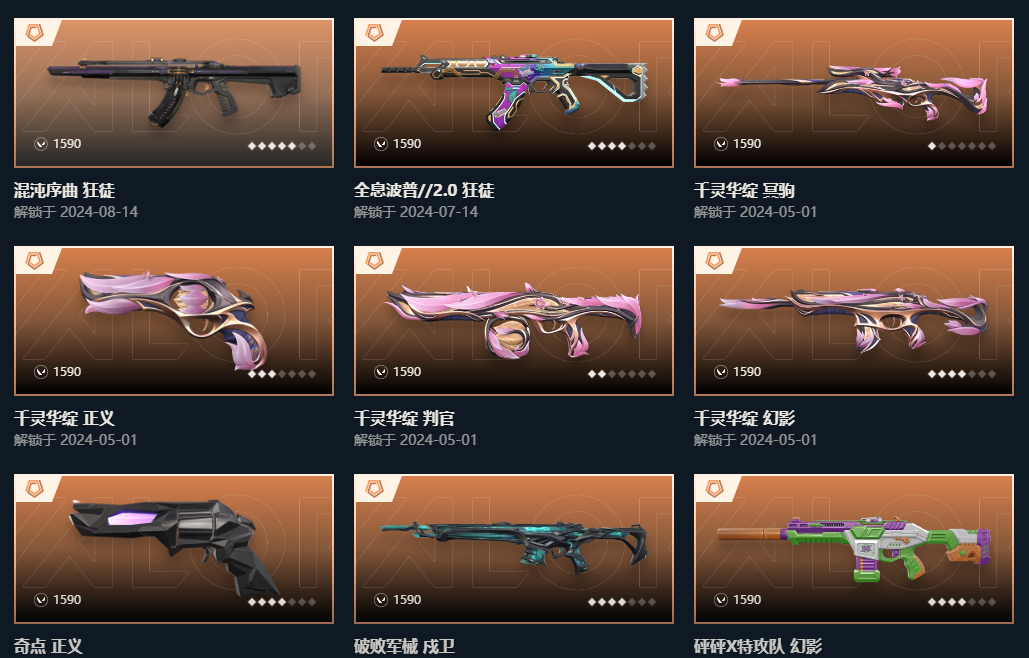
Task: Click upgrade level diamonds on 千灵华绽 幻影
Action: tap(962, 374)
